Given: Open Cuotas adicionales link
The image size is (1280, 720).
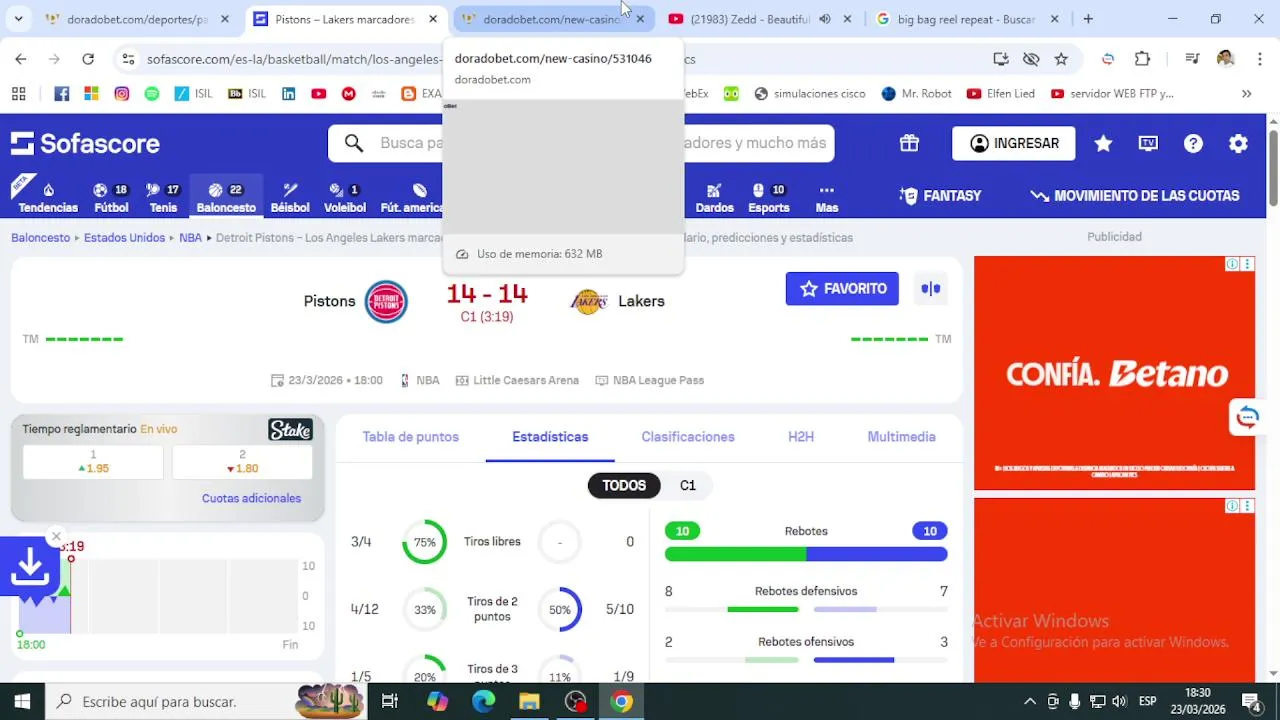Looking at the screenshot, I should click(251, 498).
